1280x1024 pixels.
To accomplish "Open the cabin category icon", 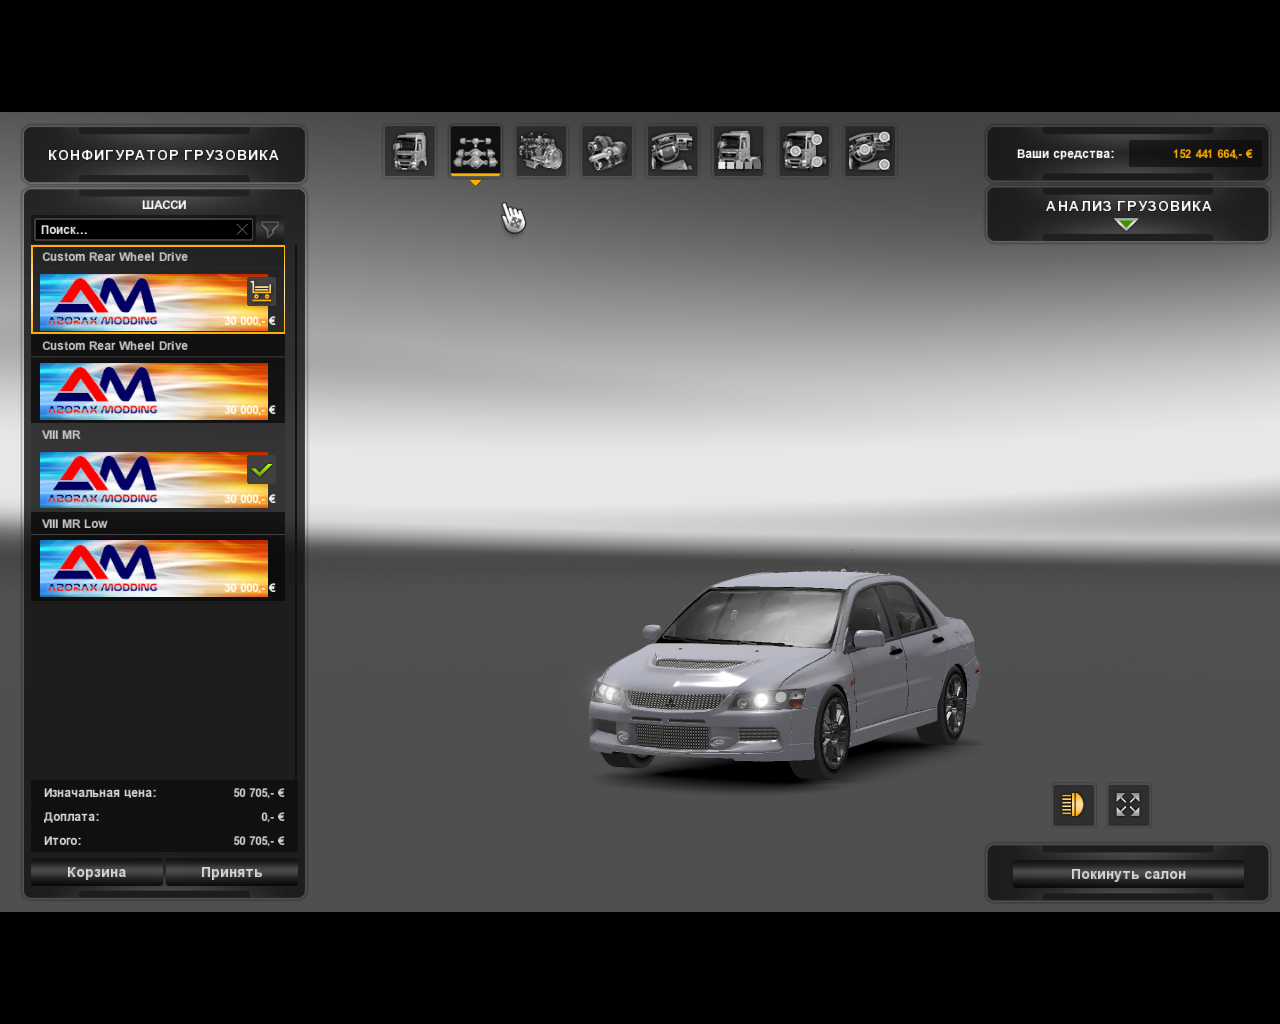I will (409, 150).
